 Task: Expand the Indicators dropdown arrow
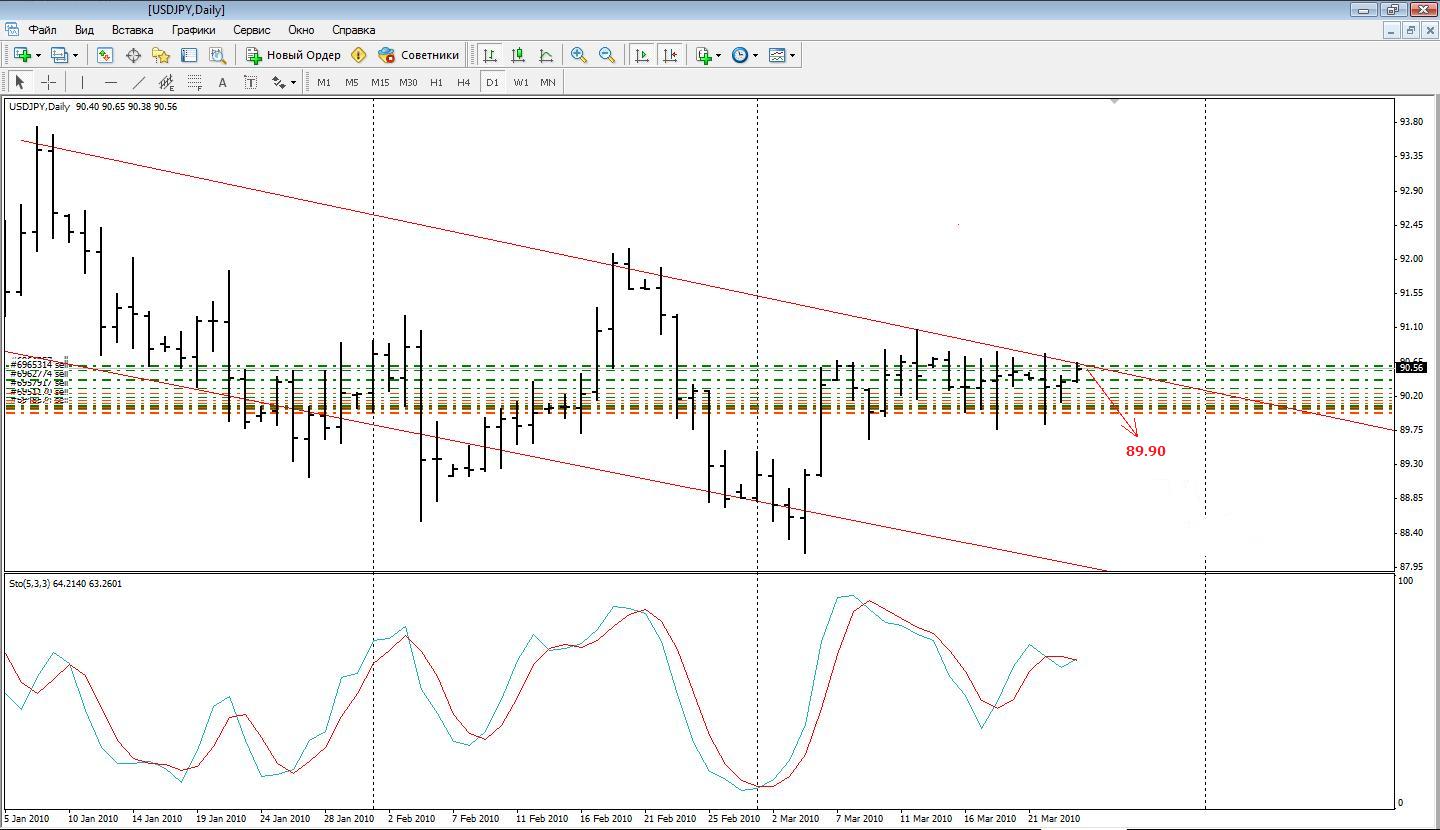click(x=719, y=55)
